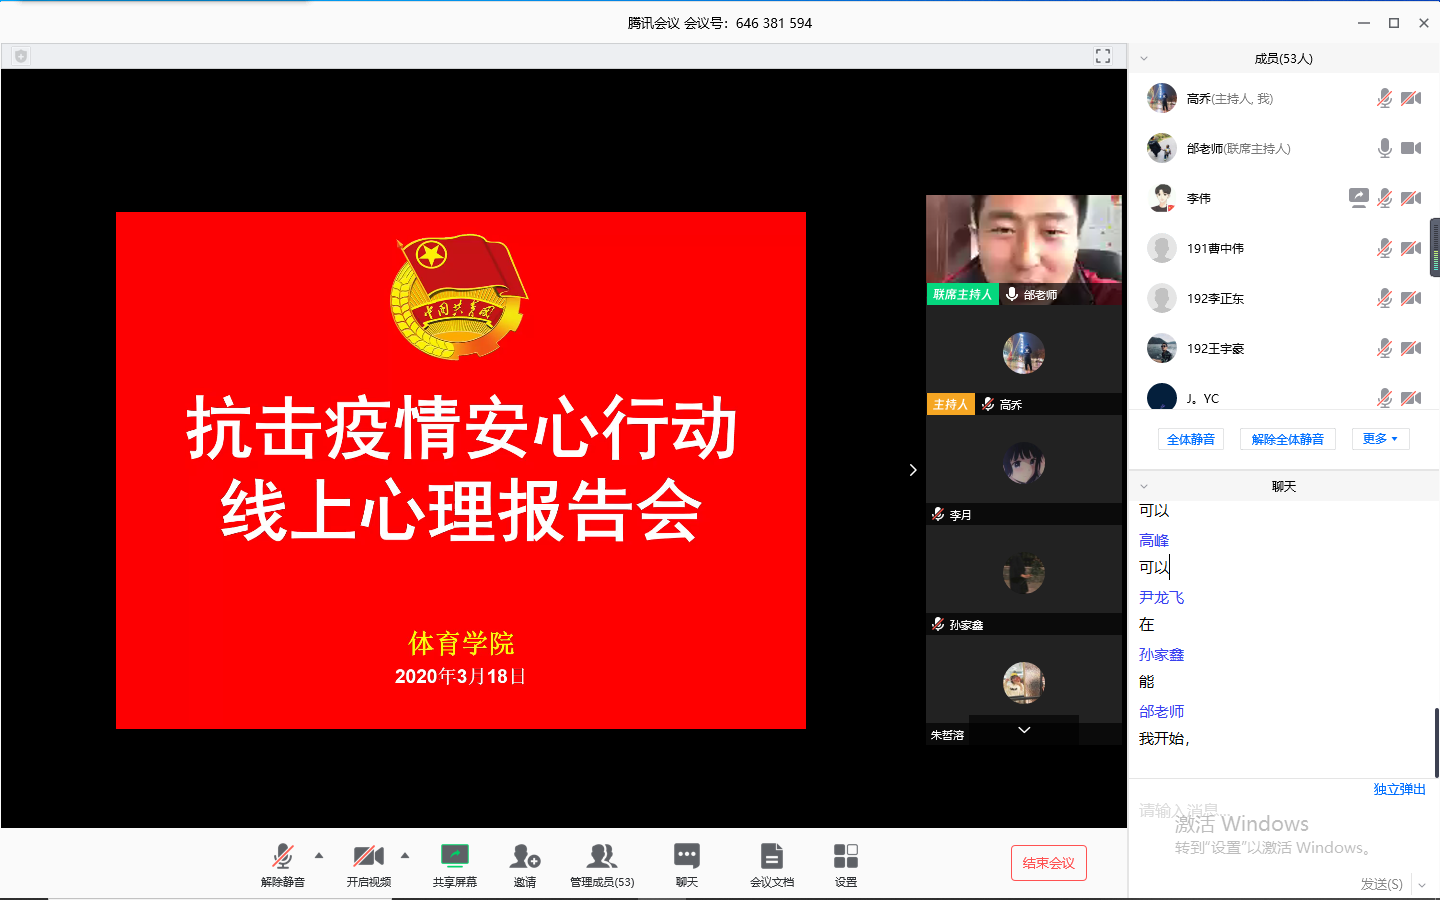This screenshot has height=900, width=1440.
Task: Open the 聊天 chat button in toolbar
Action: pyautogui.click(x=687, y=865)
